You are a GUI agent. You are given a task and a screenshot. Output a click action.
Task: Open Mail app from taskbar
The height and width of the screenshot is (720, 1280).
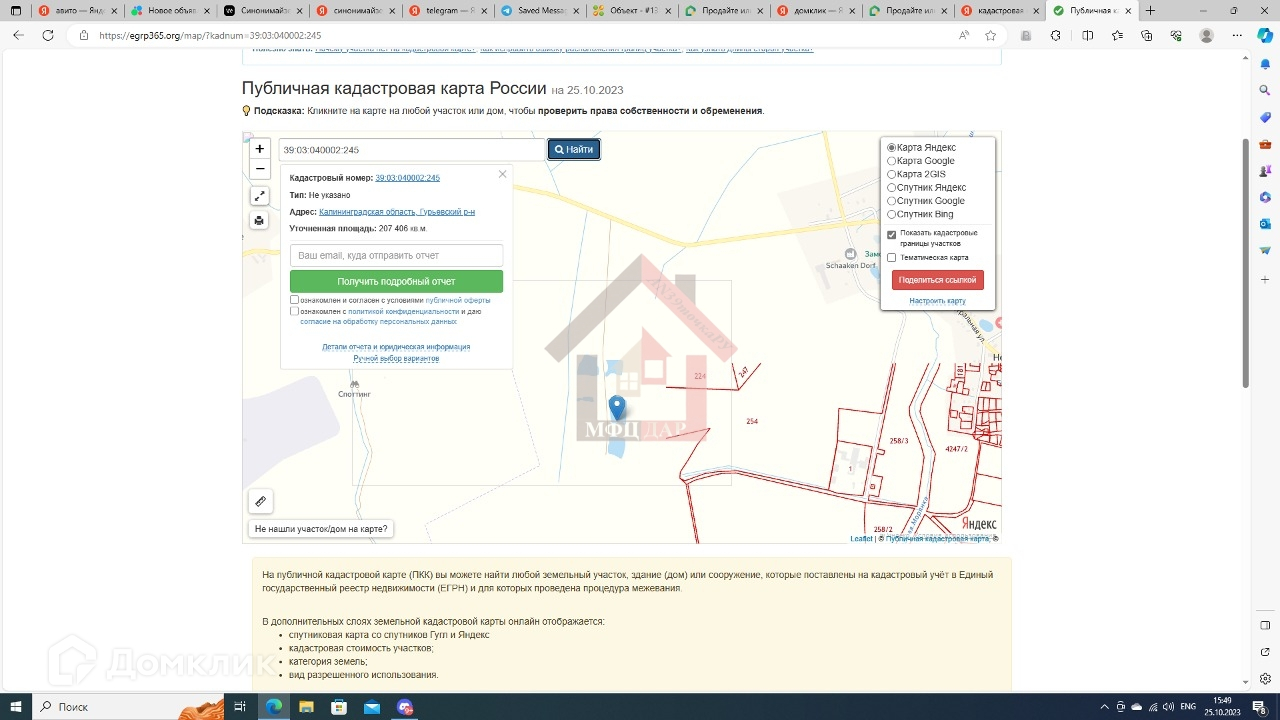[372, 707]
